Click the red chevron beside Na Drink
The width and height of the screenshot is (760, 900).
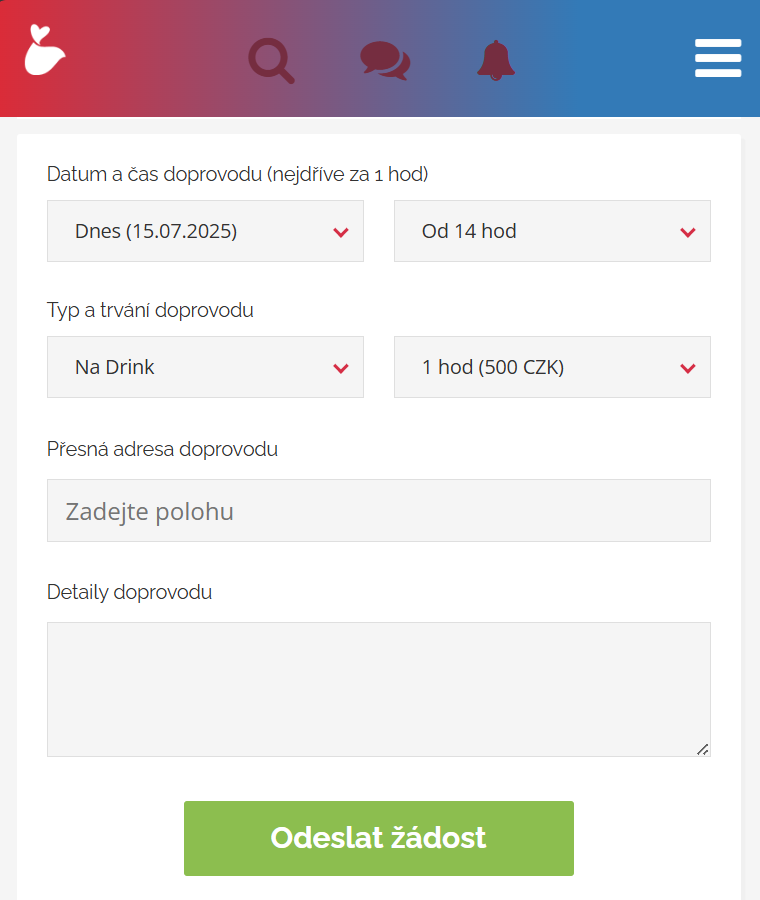(x=341, y=368)
